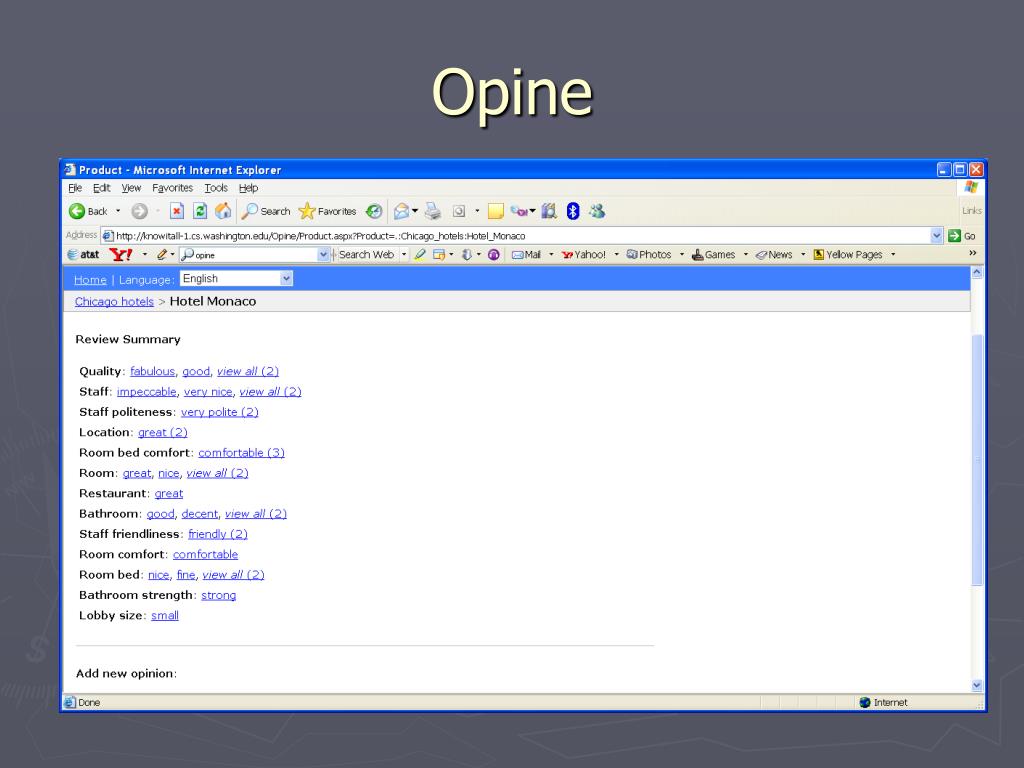The height and width of the screenshot is (768, 1024).
Task: Expand the Yahoo search box dropdown arrow
Action: [323, 255]
